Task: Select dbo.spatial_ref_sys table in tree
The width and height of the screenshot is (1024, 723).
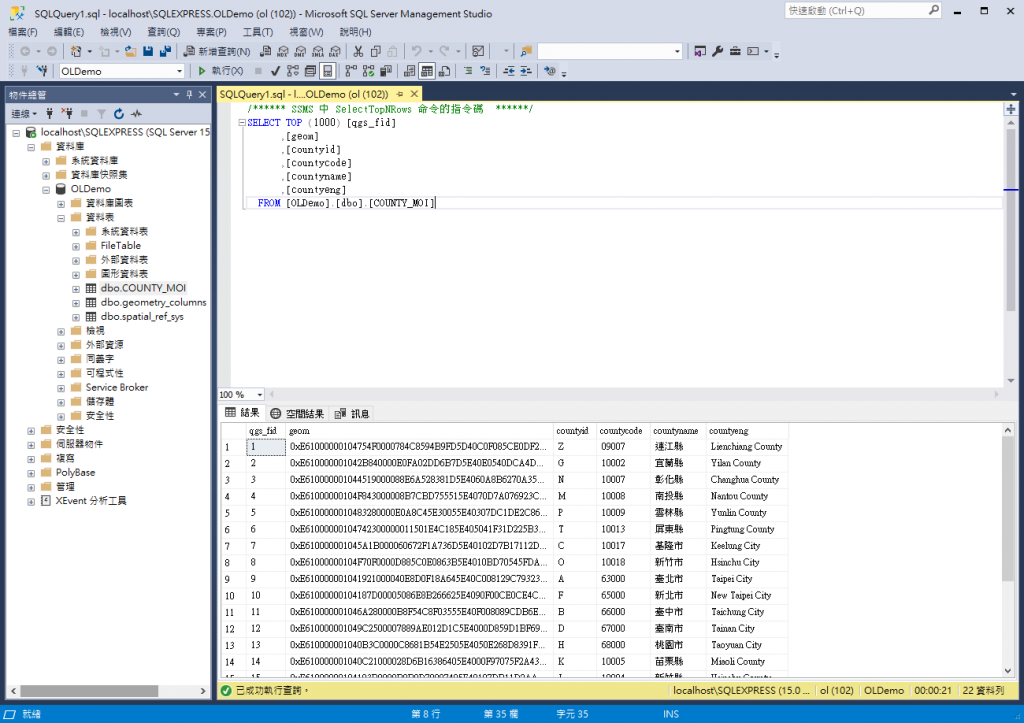Action: (x=142, y=317)
